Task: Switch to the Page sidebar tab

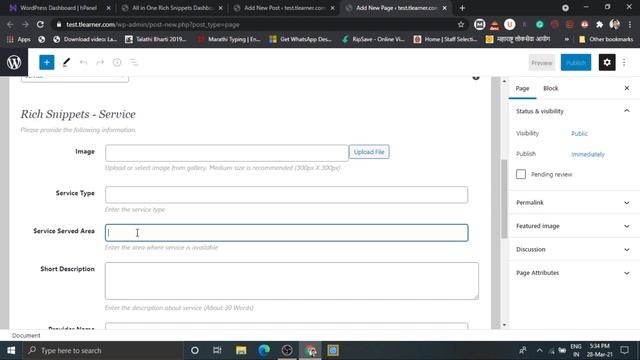Action: click(x=522, y=88)
